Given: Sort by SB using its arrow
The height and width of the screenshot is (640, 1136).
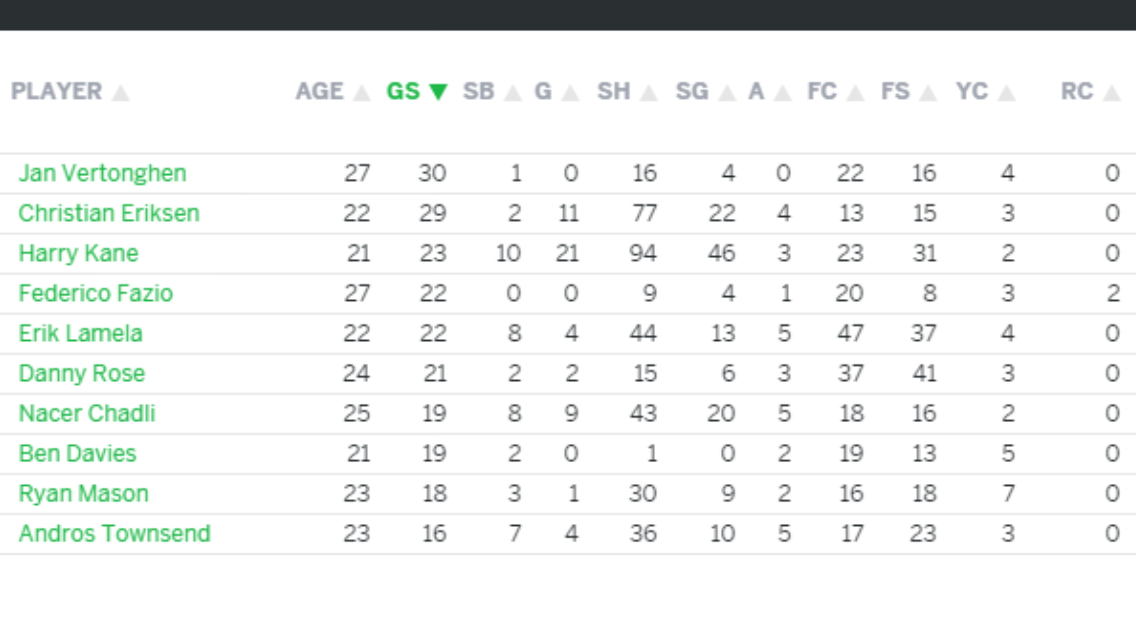Looking at the screenshot, I should [513, 93].
